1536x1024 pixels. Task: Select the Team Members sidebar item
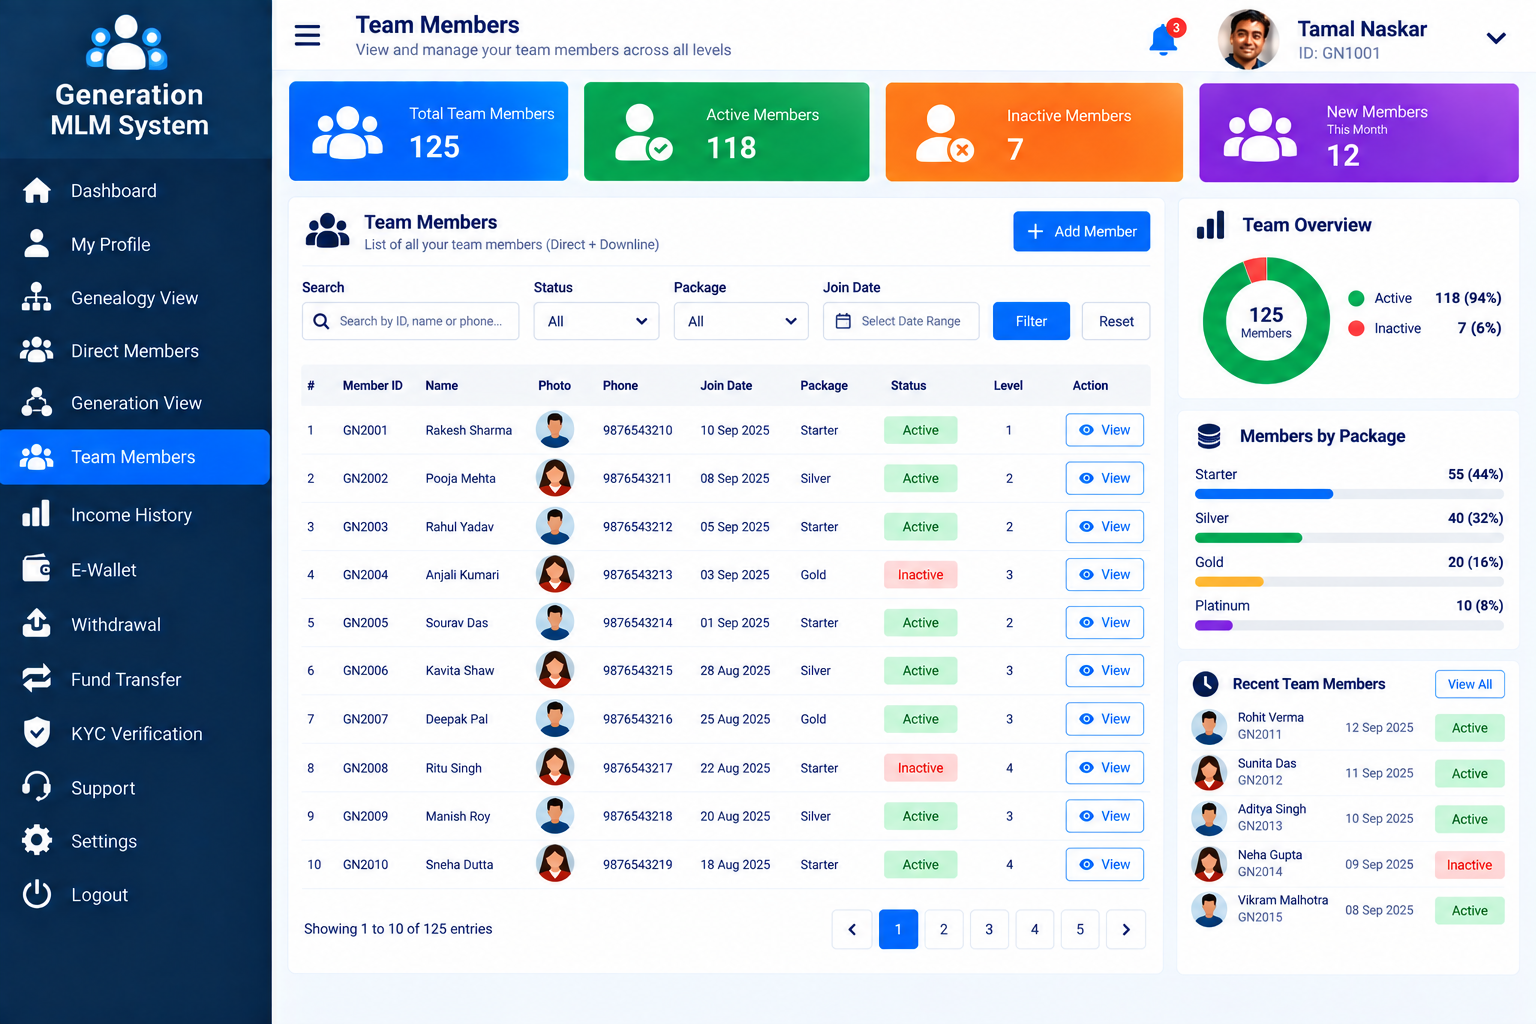click(135, 457)
